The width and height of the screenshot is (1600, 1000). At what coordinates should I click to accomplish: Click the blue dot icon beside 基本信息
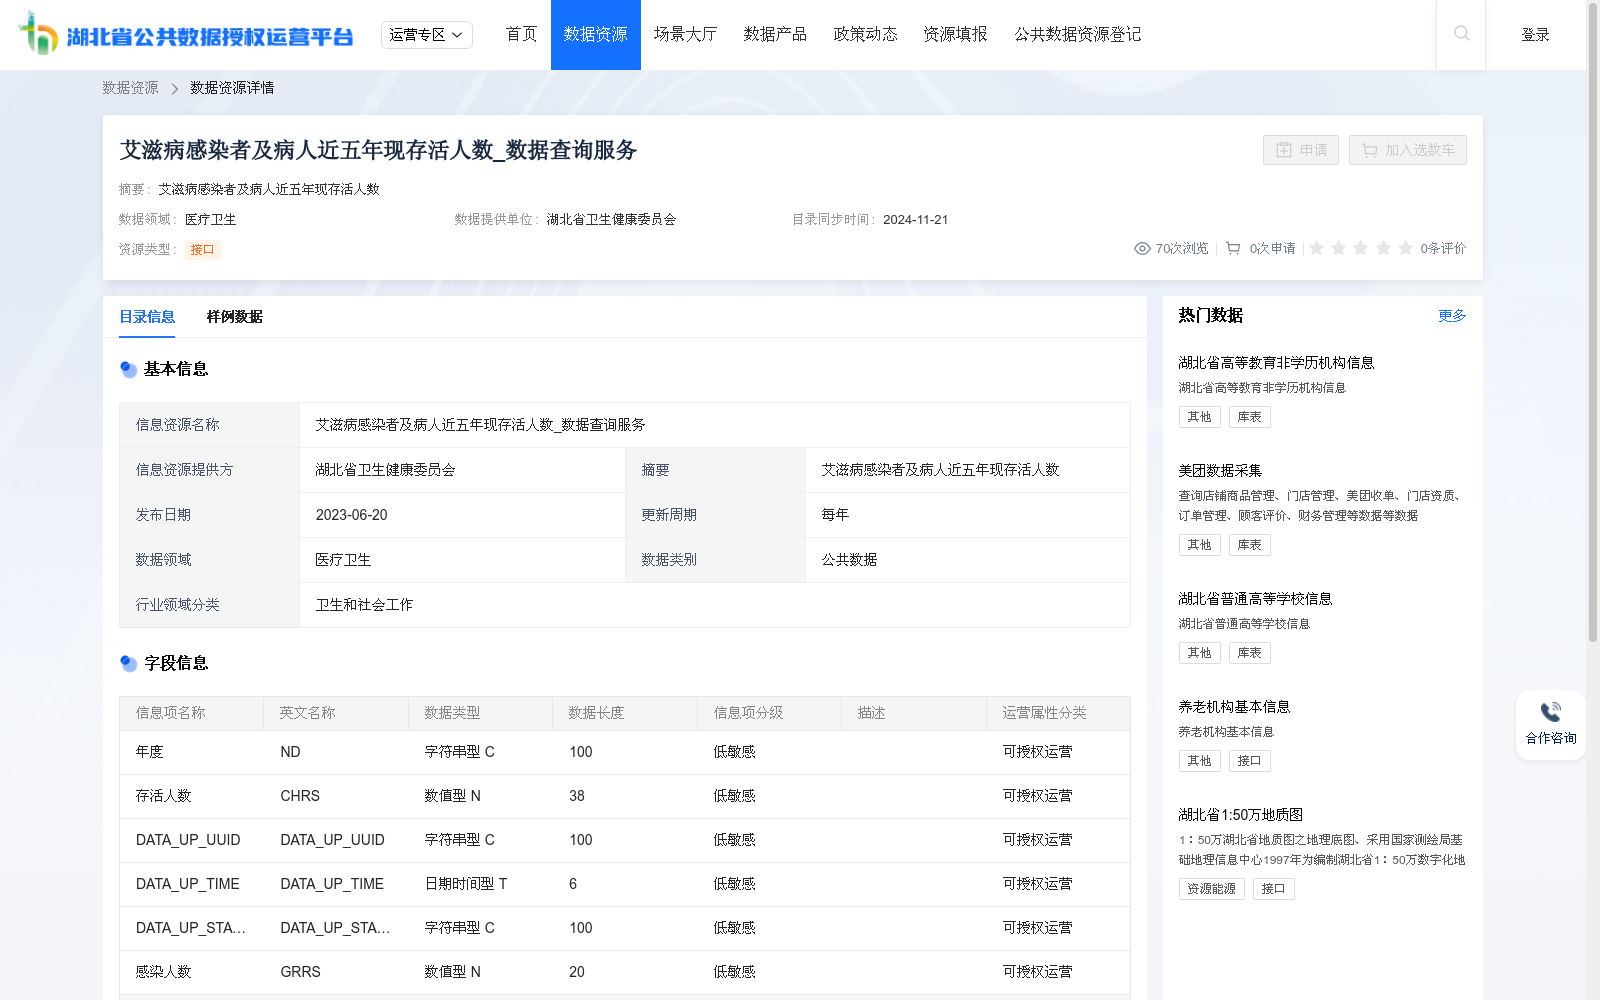tap(128, 369)
